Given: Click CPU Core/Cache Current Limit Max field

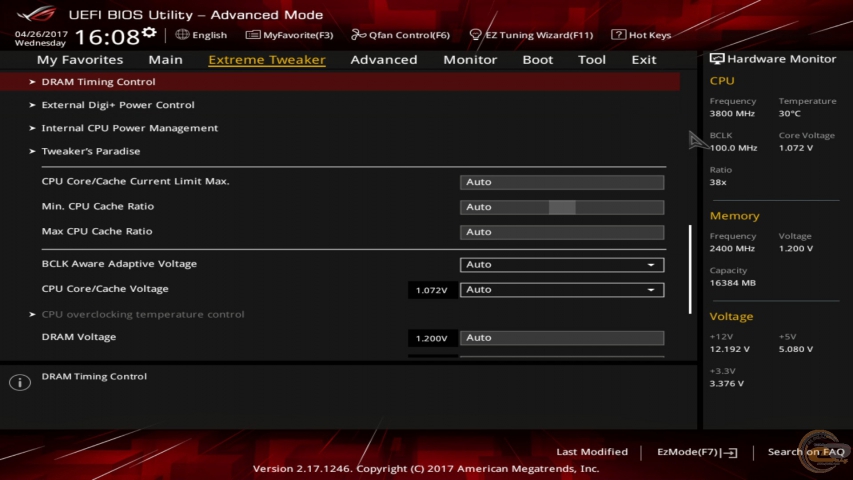Looking at the screenshot, I should pyautogui.click(x=562, y=182).
